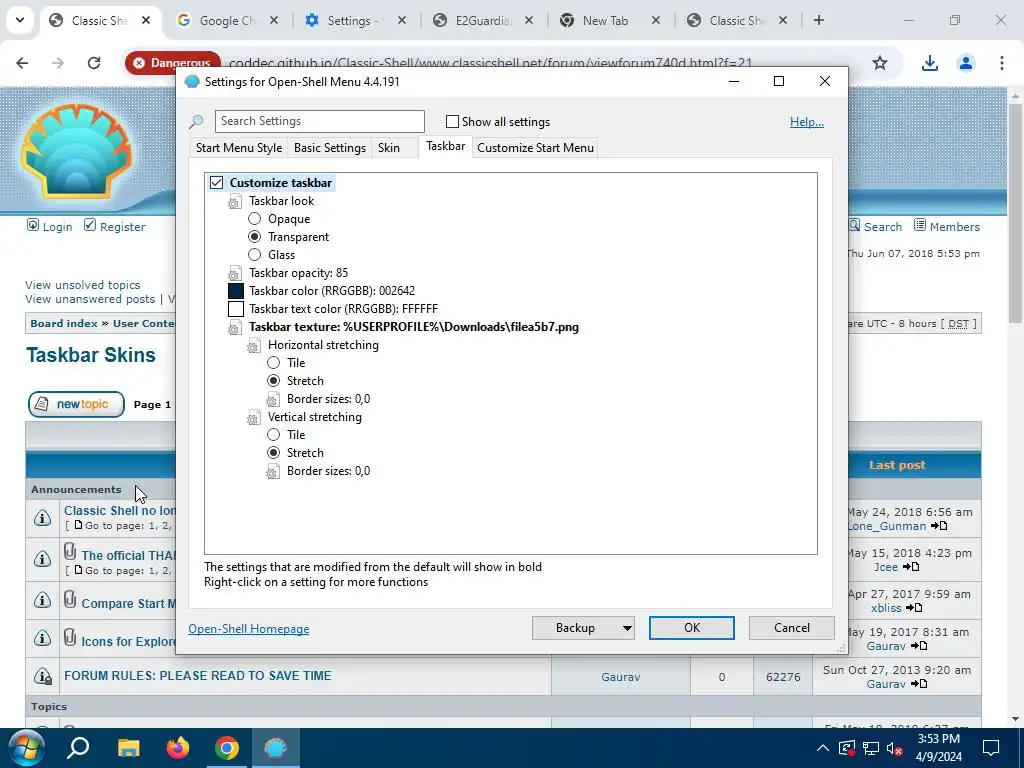Enable Show all settings checkbox
The width and height of the screenshot is (1024, 768).
coord(452,121)
